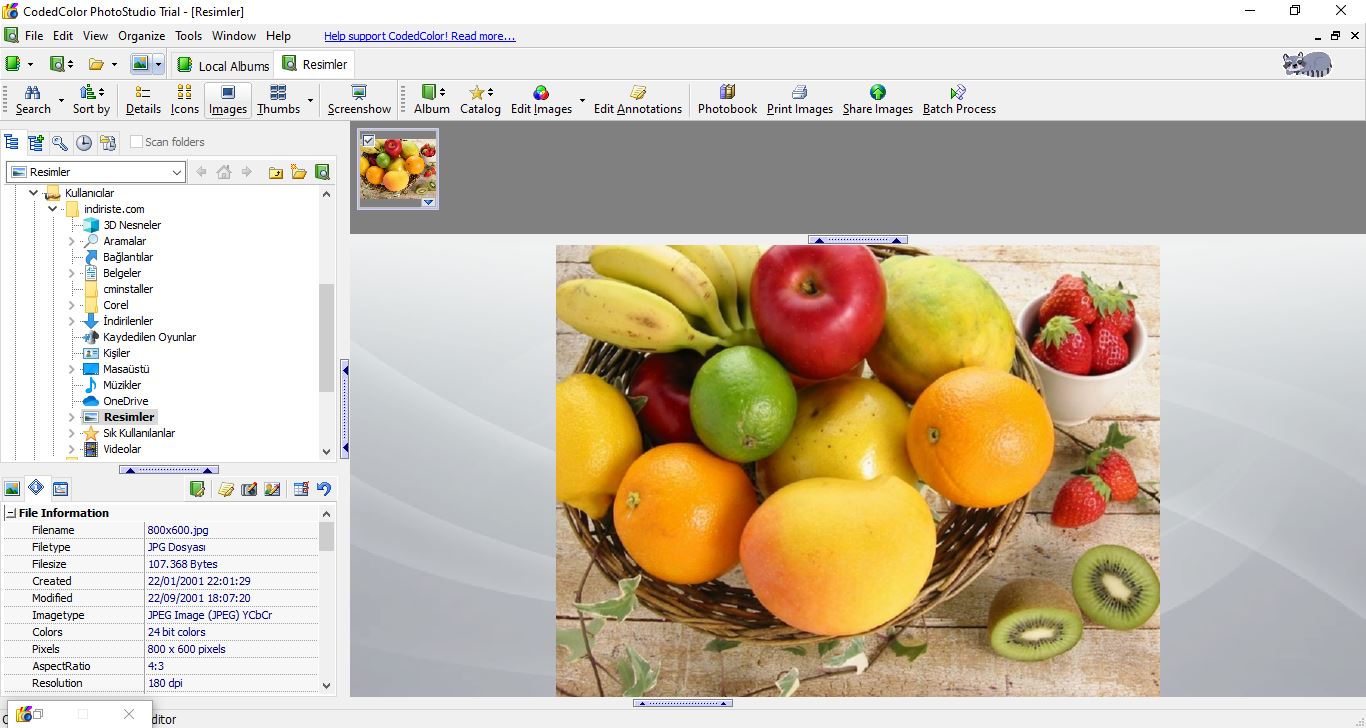Open Help support CodedColor link
This screenshot has width=1366, height=728.
tap(420, 36)
